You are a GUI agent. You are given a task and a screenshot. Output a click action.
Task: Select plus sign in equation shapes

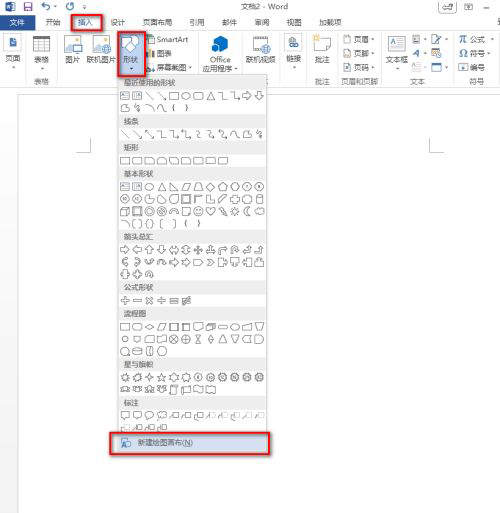[x=125, y=300]
